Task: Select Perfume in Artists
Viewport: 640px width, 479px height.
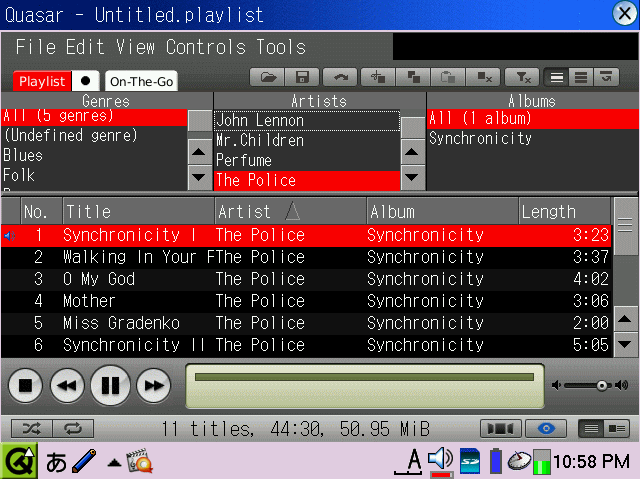Action: pos(307,160)
